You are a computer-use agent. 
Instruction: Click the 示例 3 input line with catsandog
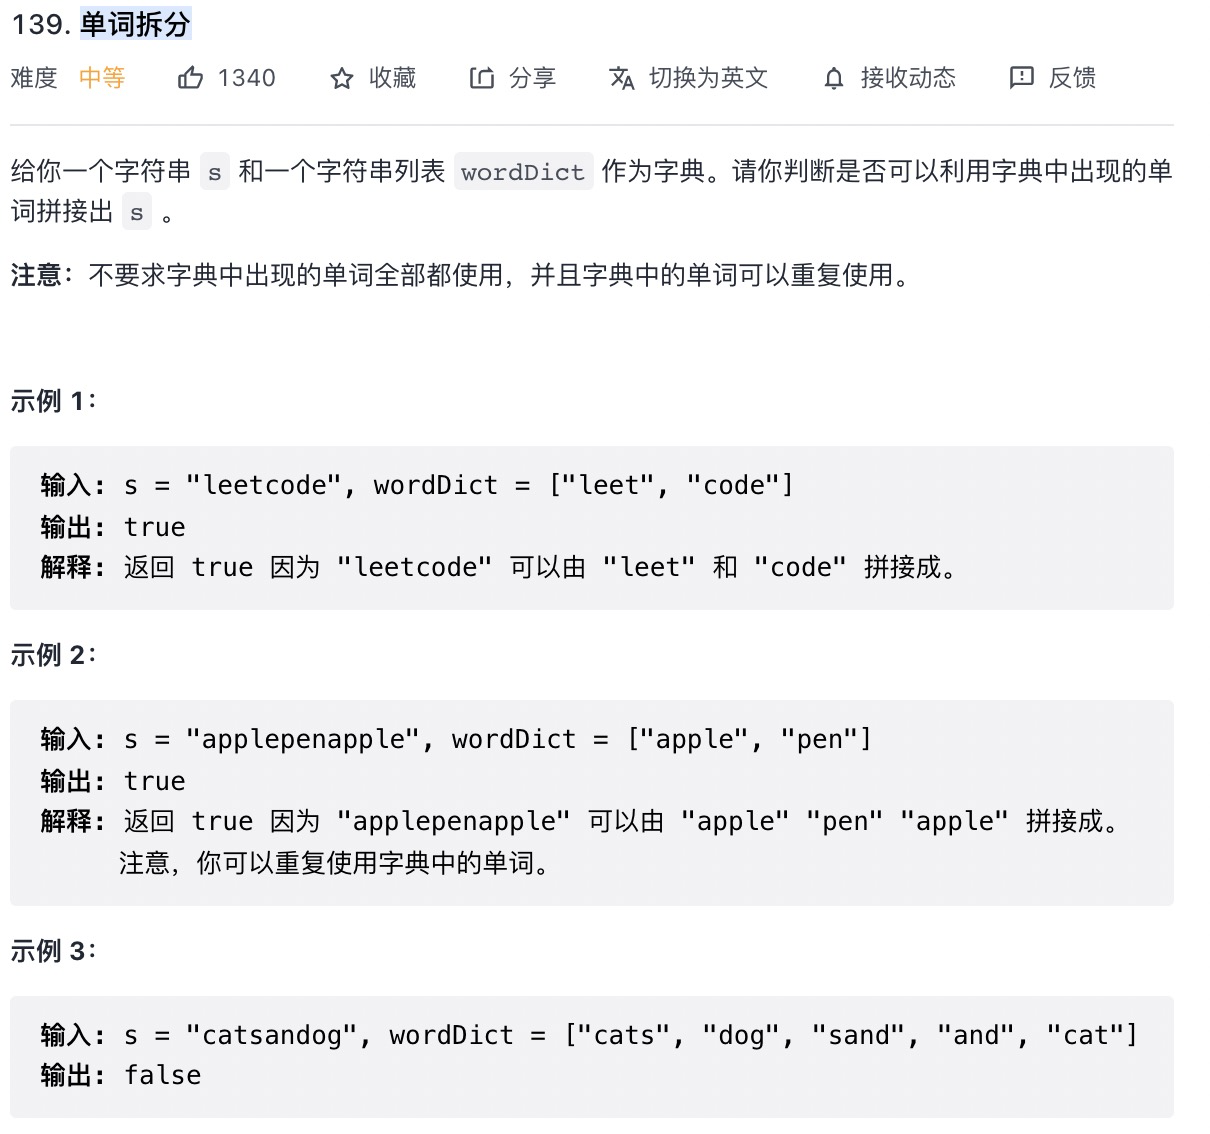click(589, 1035)
